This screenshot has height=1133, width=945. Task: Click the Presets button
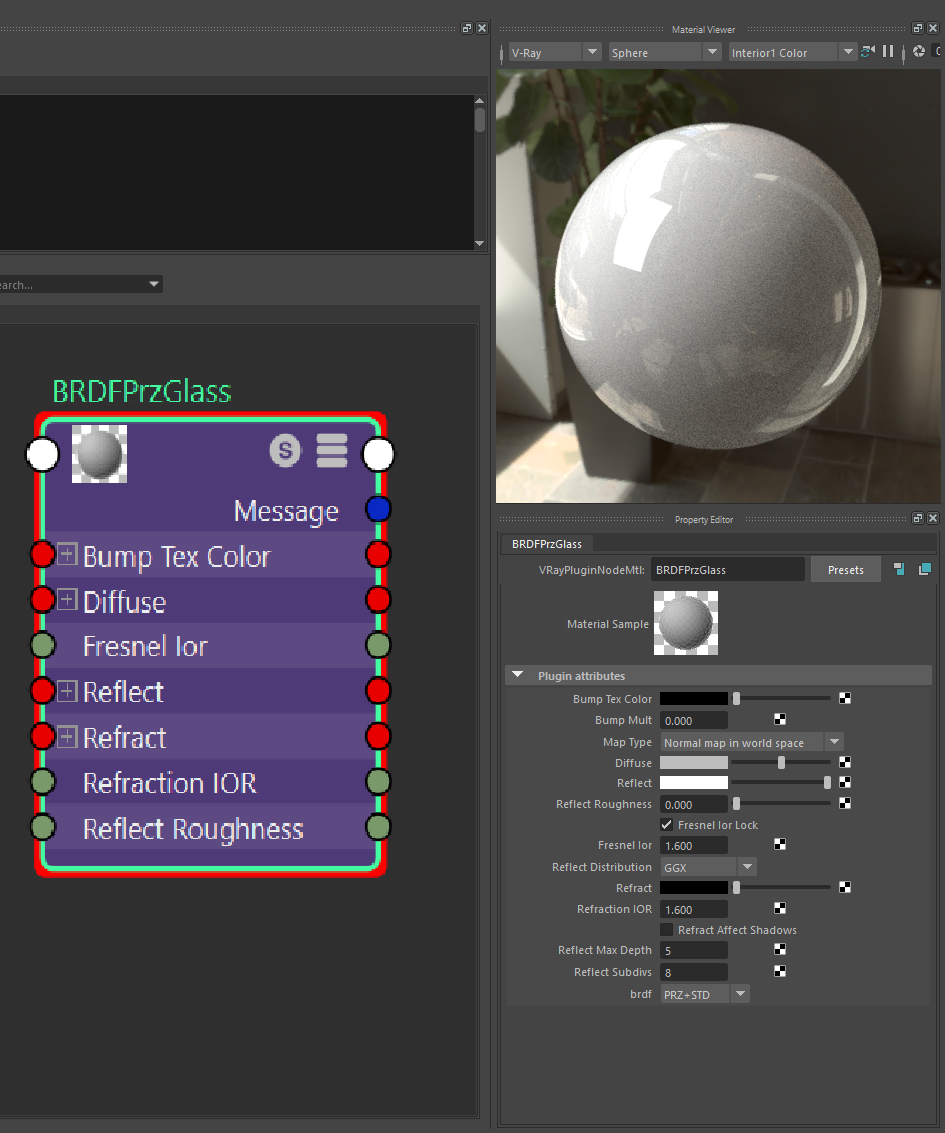pos(845,569)
